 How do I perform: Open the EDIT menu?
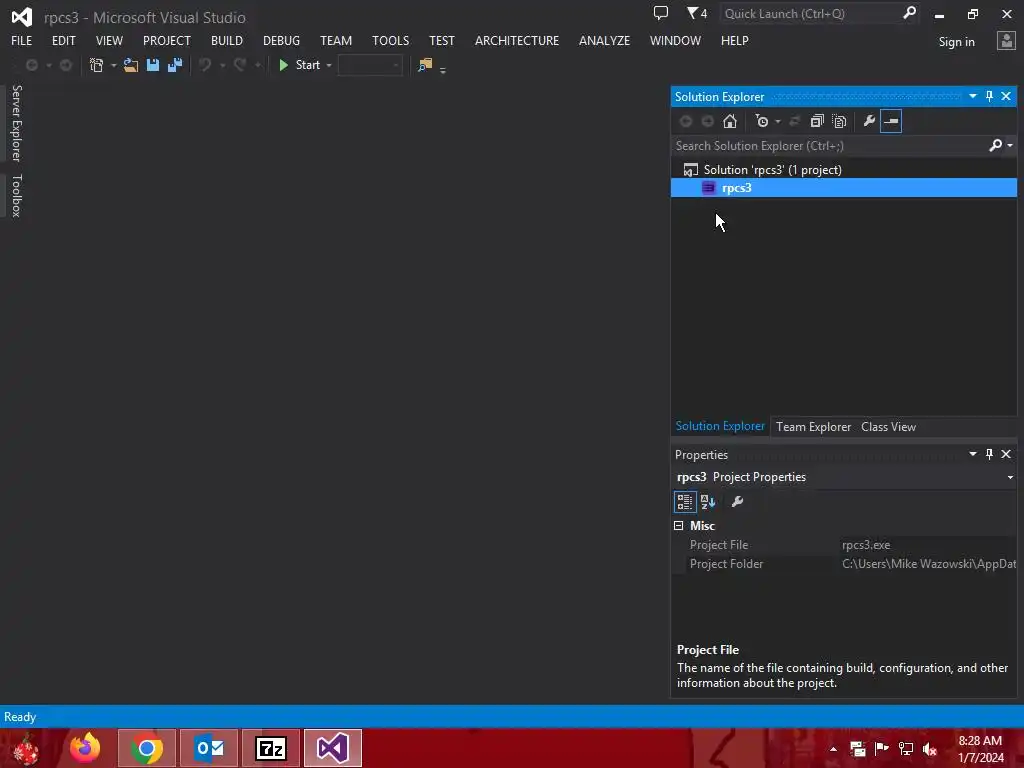[63, 40]
